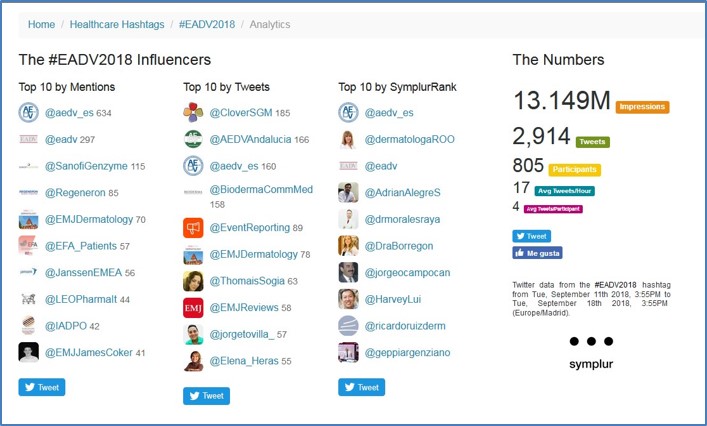
Task: Click the Me gusta Facebook like button
Action: coord(537,253)
